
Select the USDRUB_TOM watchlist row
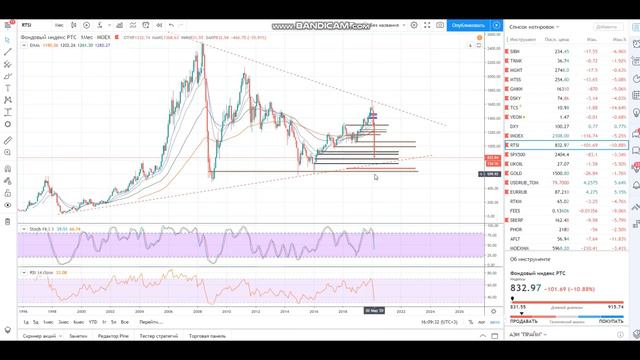point(567,183)
